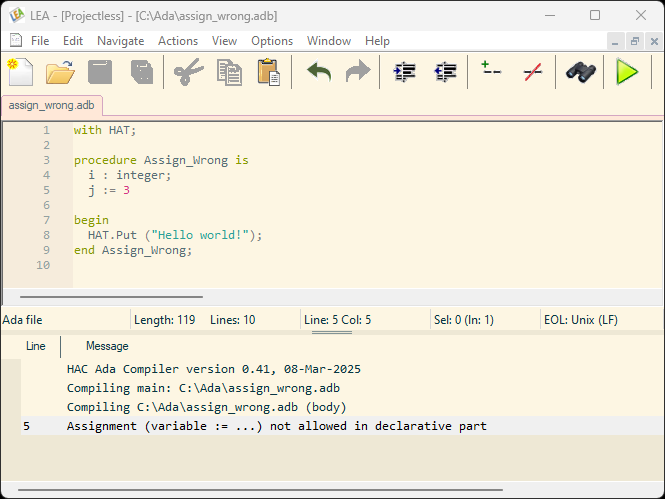Click the Paste clipboard icon
Viewport: 665px width, 499px height.
point(268,72)
